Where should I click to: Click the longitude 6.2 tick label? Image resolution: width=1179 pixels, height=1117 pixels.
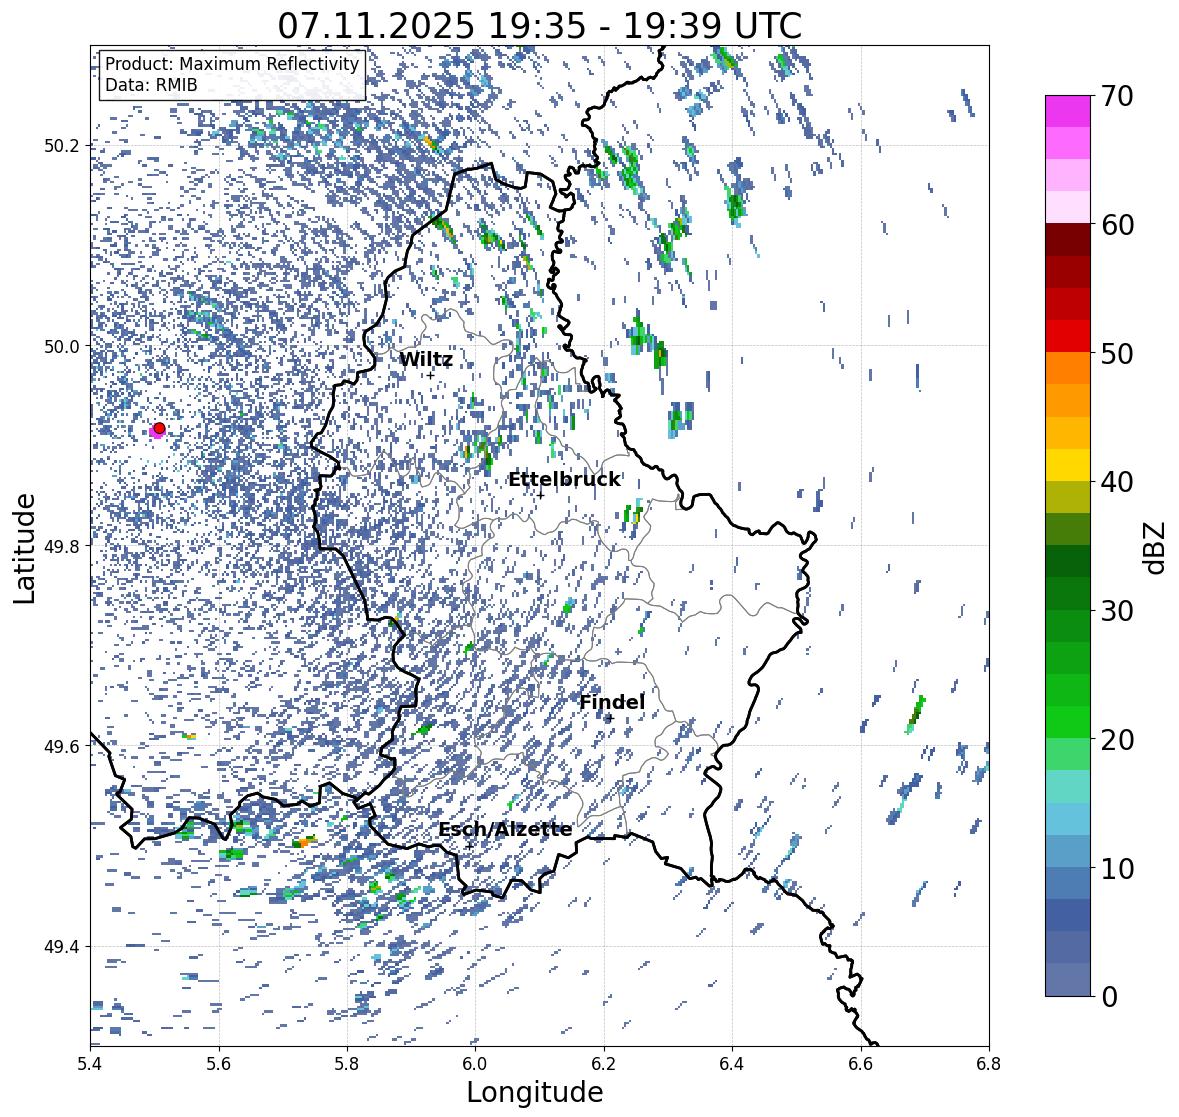(x=604, y=1064)
